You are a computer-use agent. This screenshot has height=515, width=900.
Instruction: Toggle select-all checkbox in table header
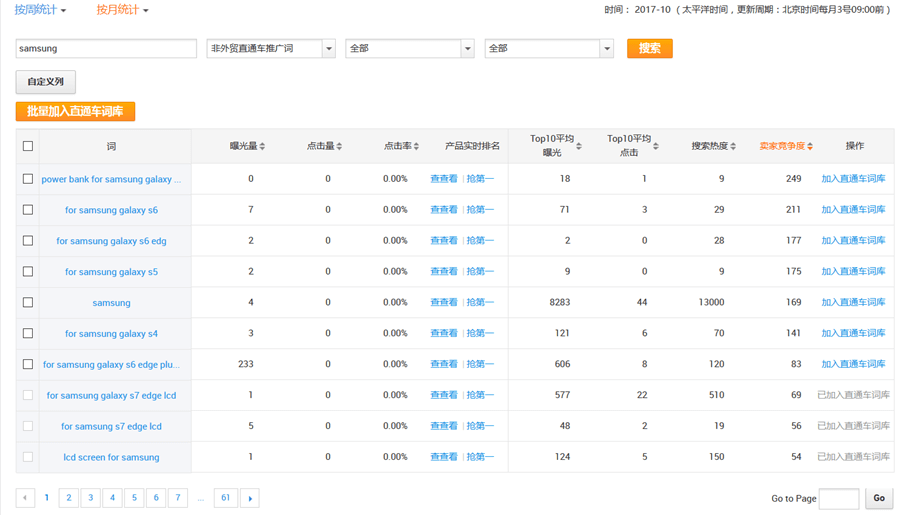click(28, 146)
